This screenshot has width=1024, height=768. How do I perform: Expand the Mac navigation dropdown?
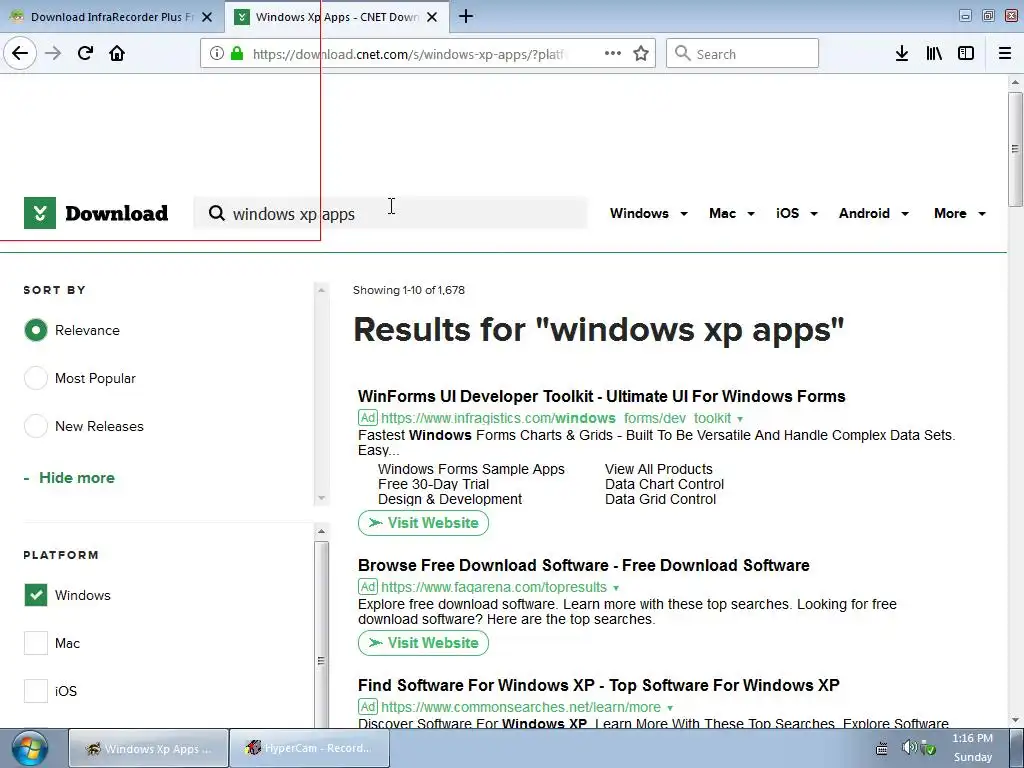[x=731, y=214]
